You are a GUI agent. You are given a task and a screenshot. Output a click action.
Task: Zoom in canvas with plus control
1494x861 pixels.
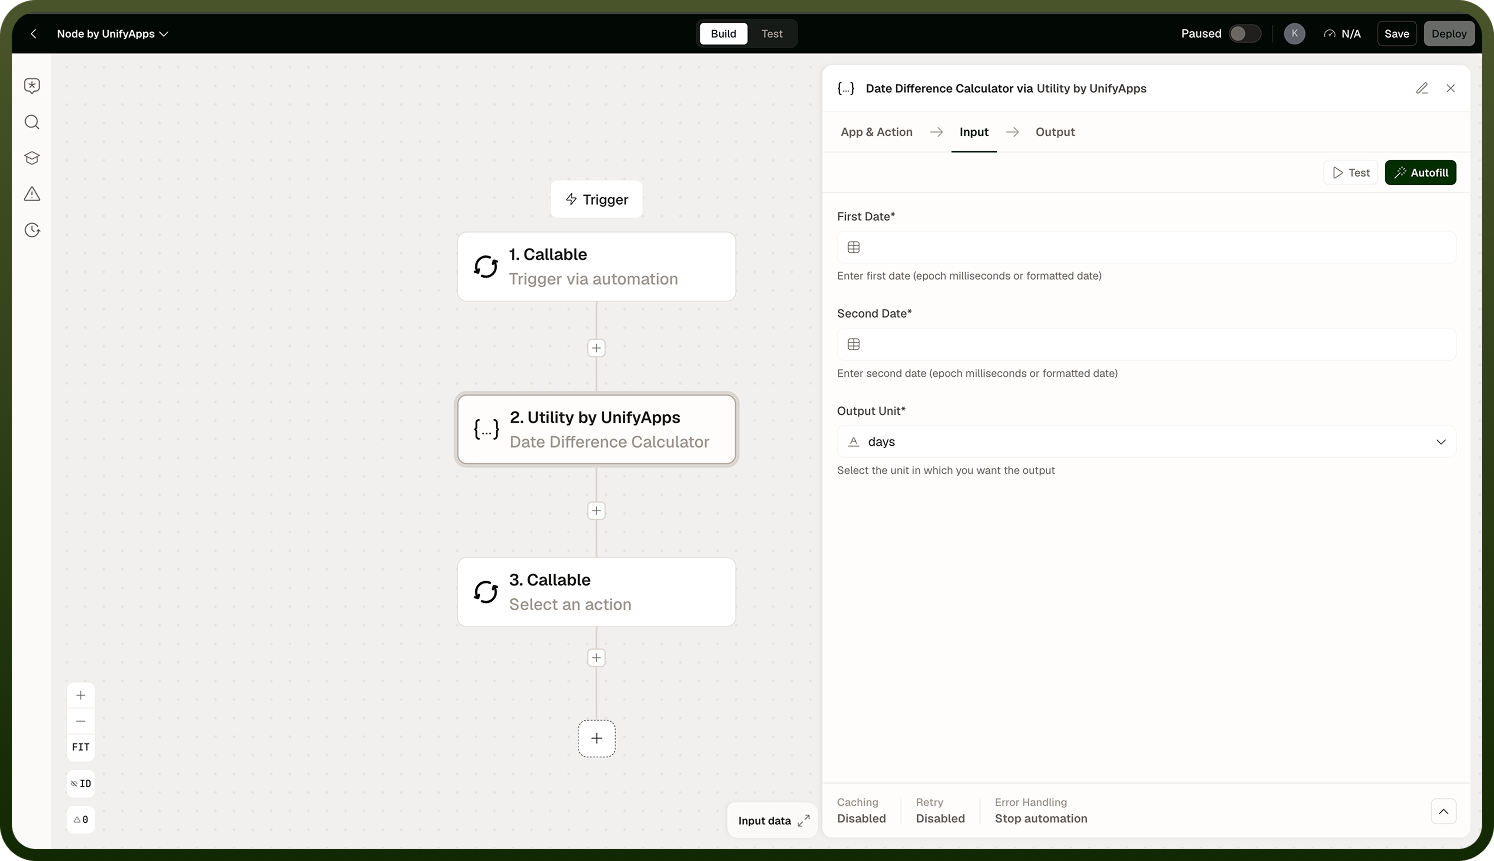click(81, 696)
